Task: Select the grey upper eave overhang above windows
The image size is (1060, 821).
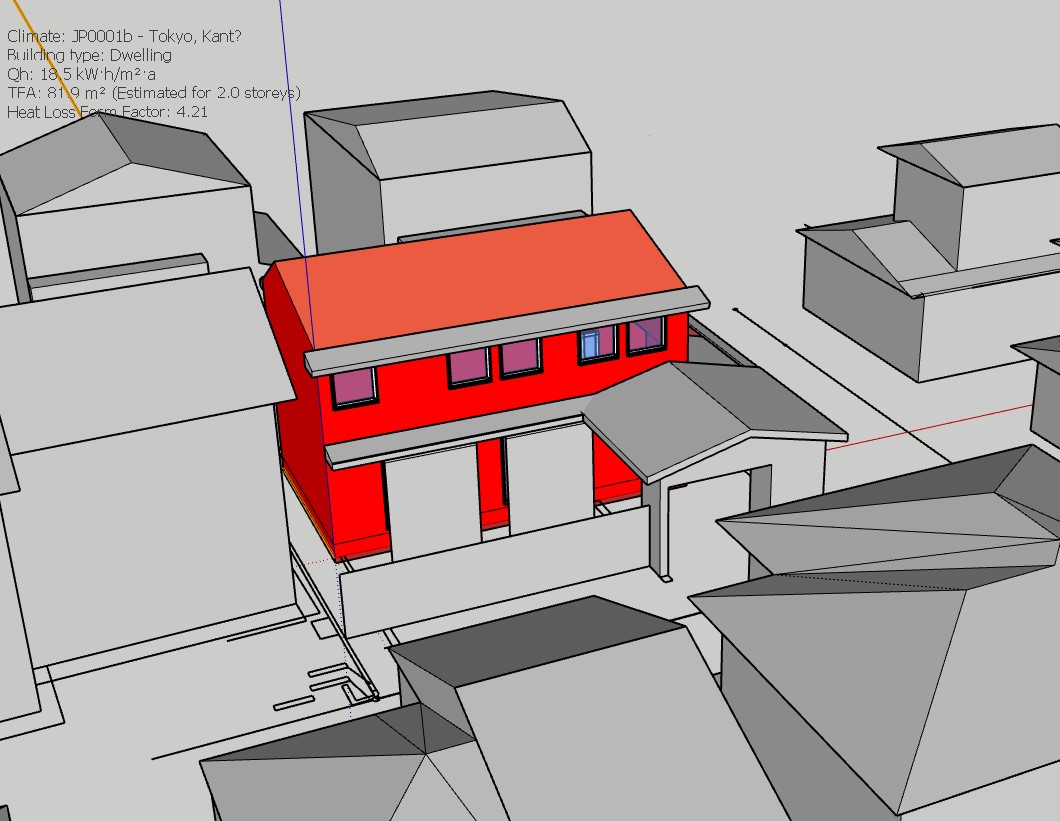Action: coord(505,330)
